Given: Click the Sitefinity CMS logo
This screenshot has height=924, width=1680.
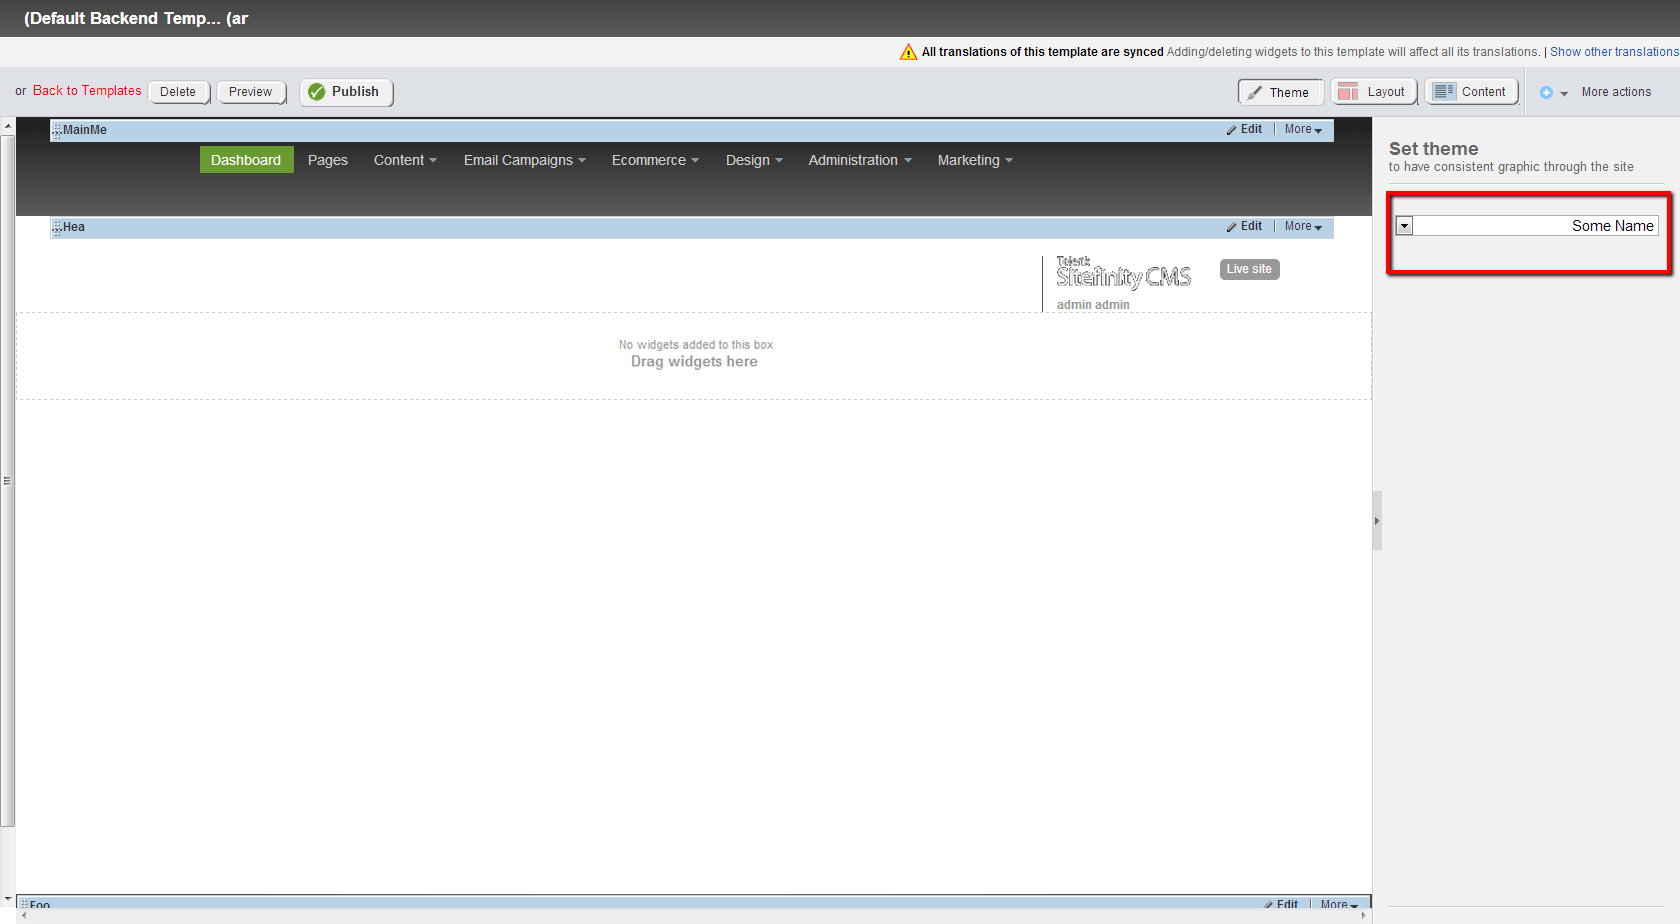Looking at the screenshot, I should (x=1123, y=273).
